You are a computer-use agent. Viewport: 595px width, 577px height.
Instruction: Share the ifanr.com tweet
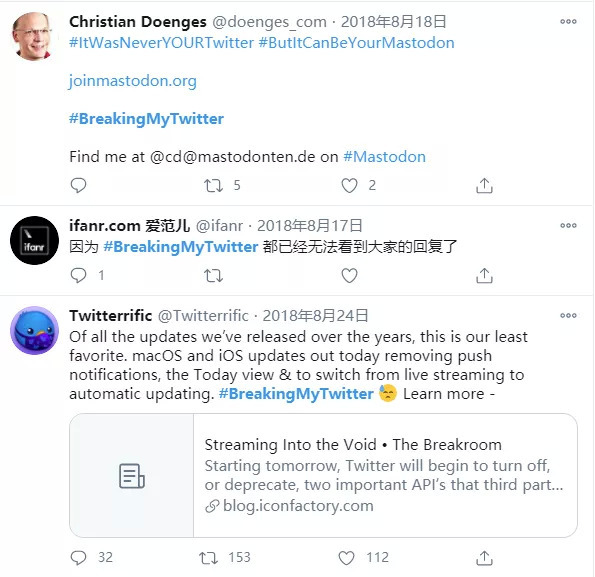[484, 275]
